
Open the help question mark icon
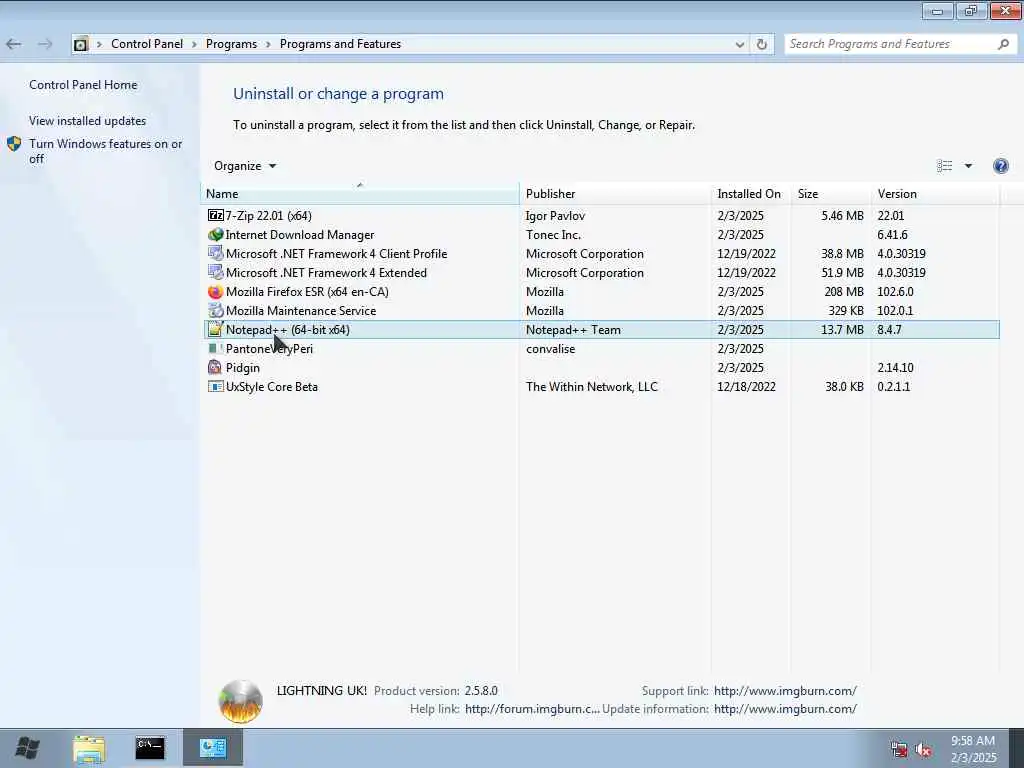1000,166
